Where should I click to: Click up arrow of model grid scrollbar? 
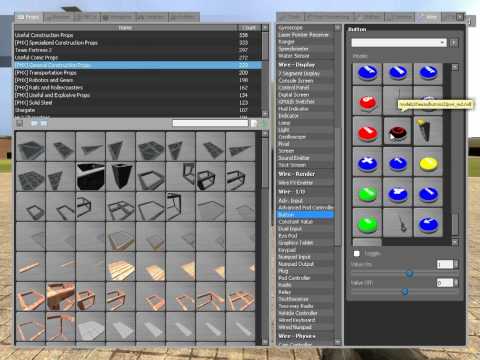click(455, 67)
